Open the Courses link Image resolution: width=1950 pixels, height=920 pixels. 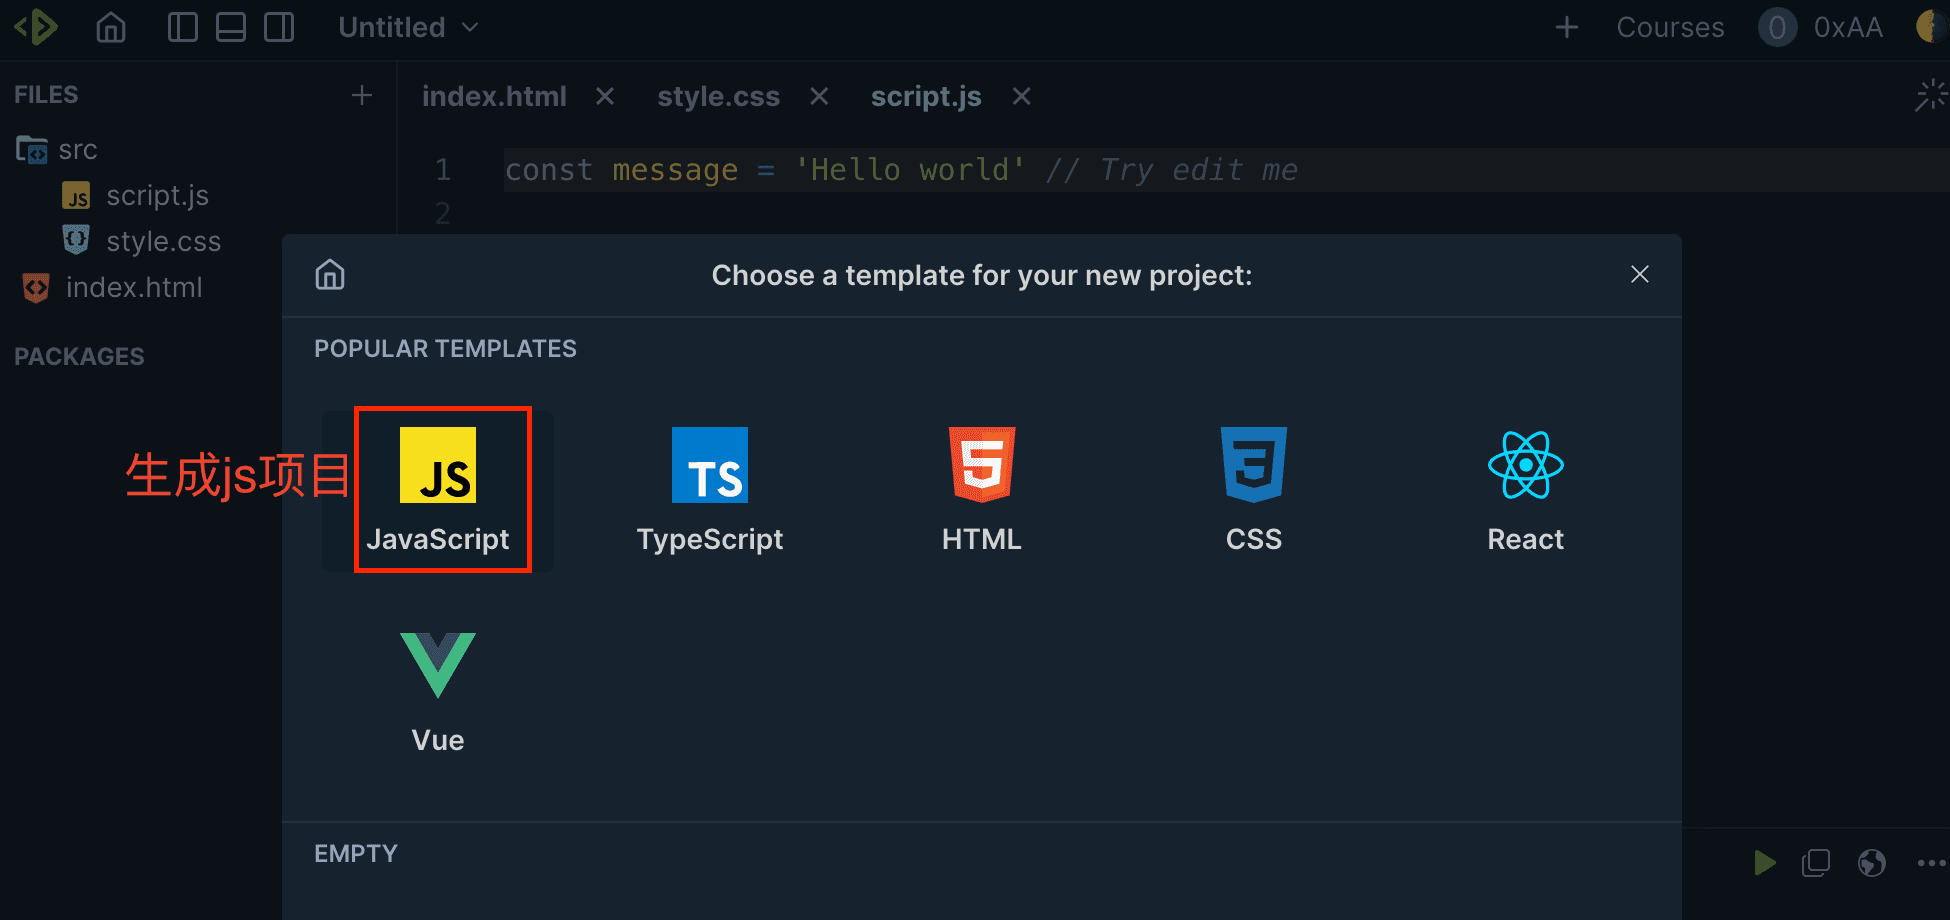click(1669, 27)
